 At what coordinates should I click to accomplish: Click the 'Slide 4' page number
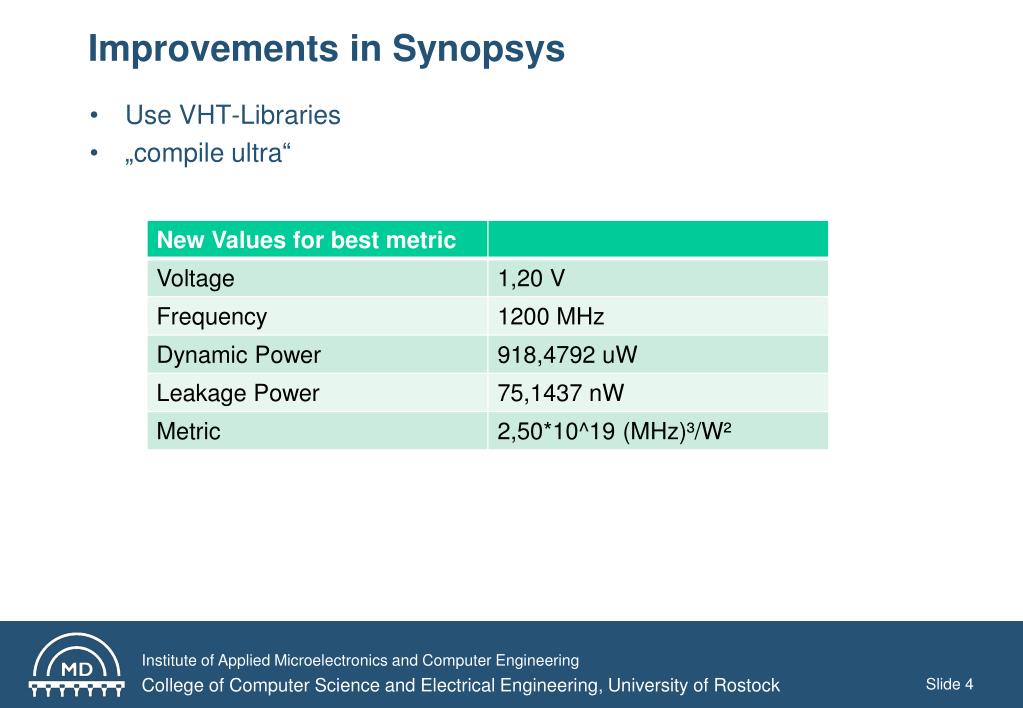coord(949,684)
